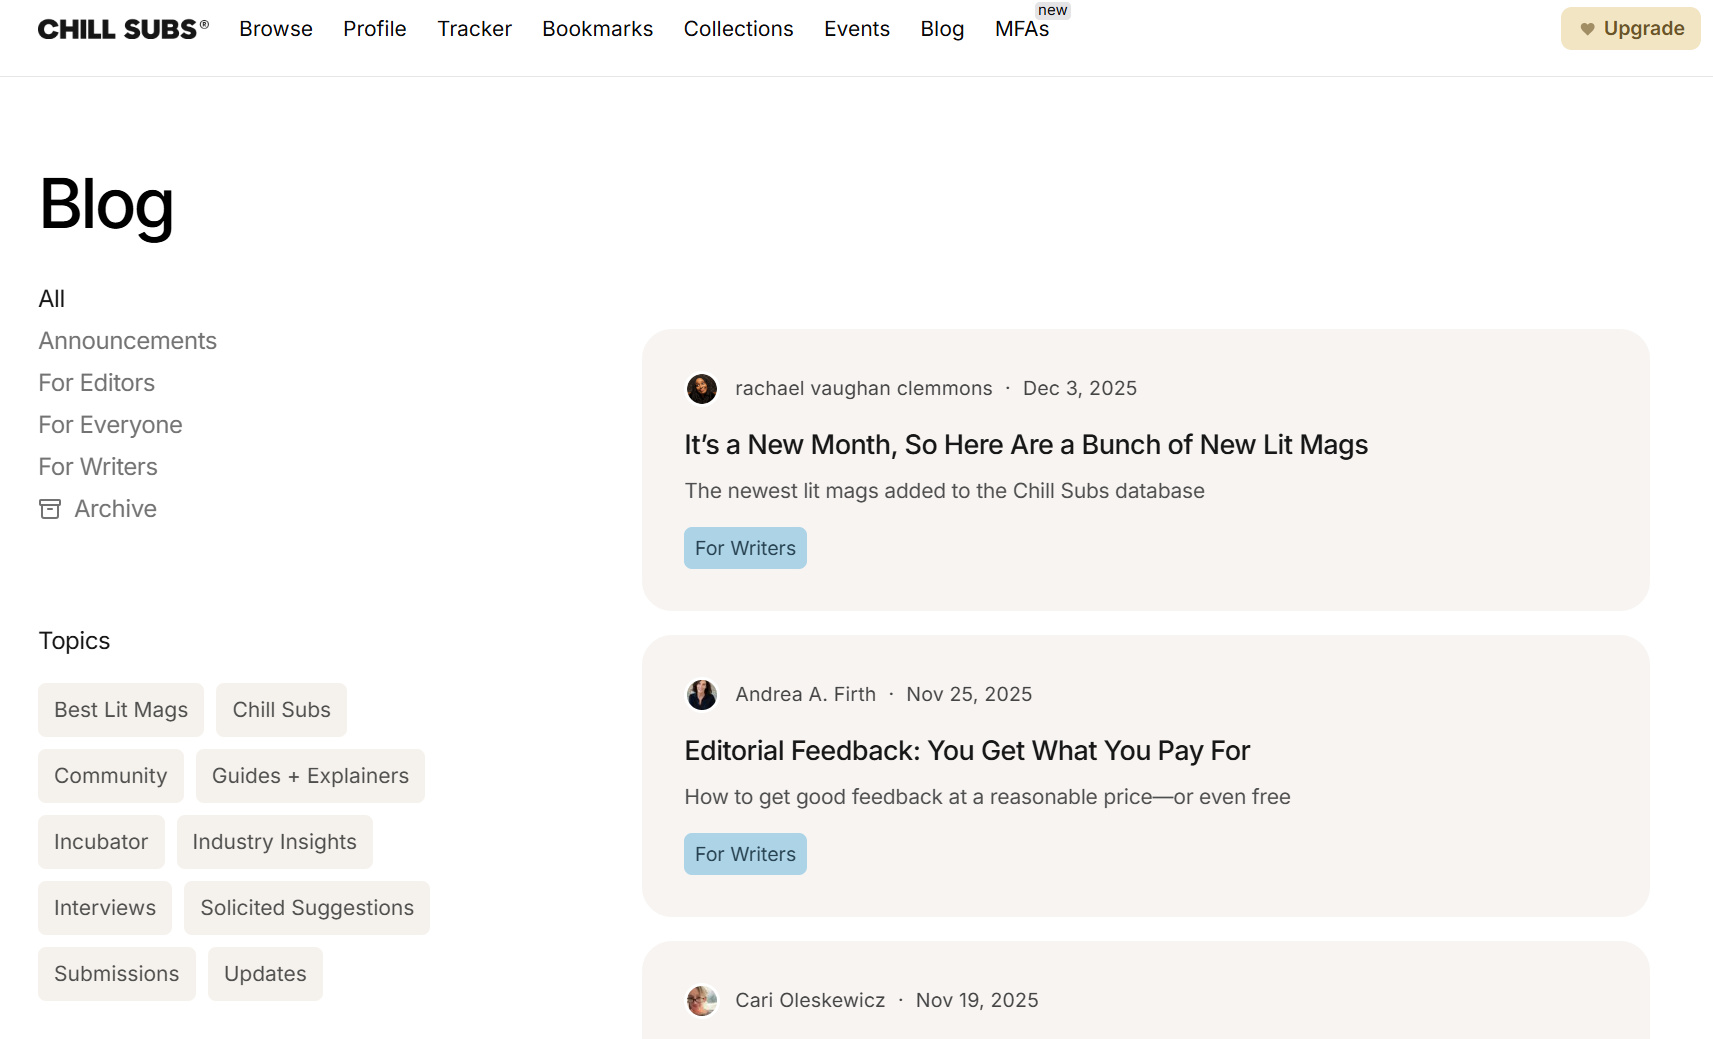The width and height of the screenshot is (1713, 1039).
Task: Click the Chill Subs logo
Action: [123, 29]
